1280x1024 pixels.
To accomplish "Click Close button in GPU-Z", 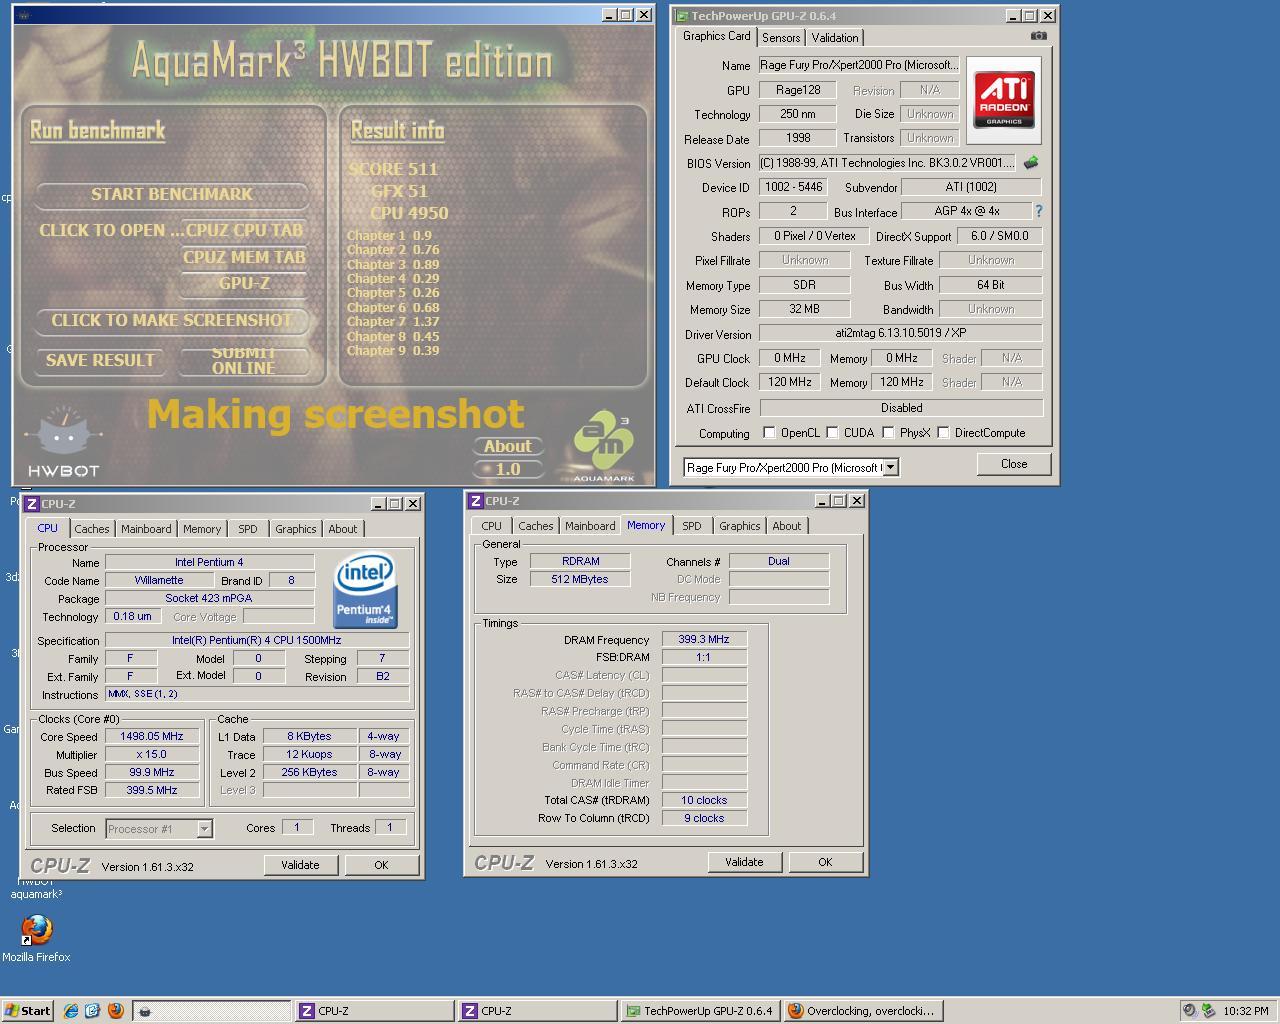I will pyautogui.click(x=1014, y=464).
